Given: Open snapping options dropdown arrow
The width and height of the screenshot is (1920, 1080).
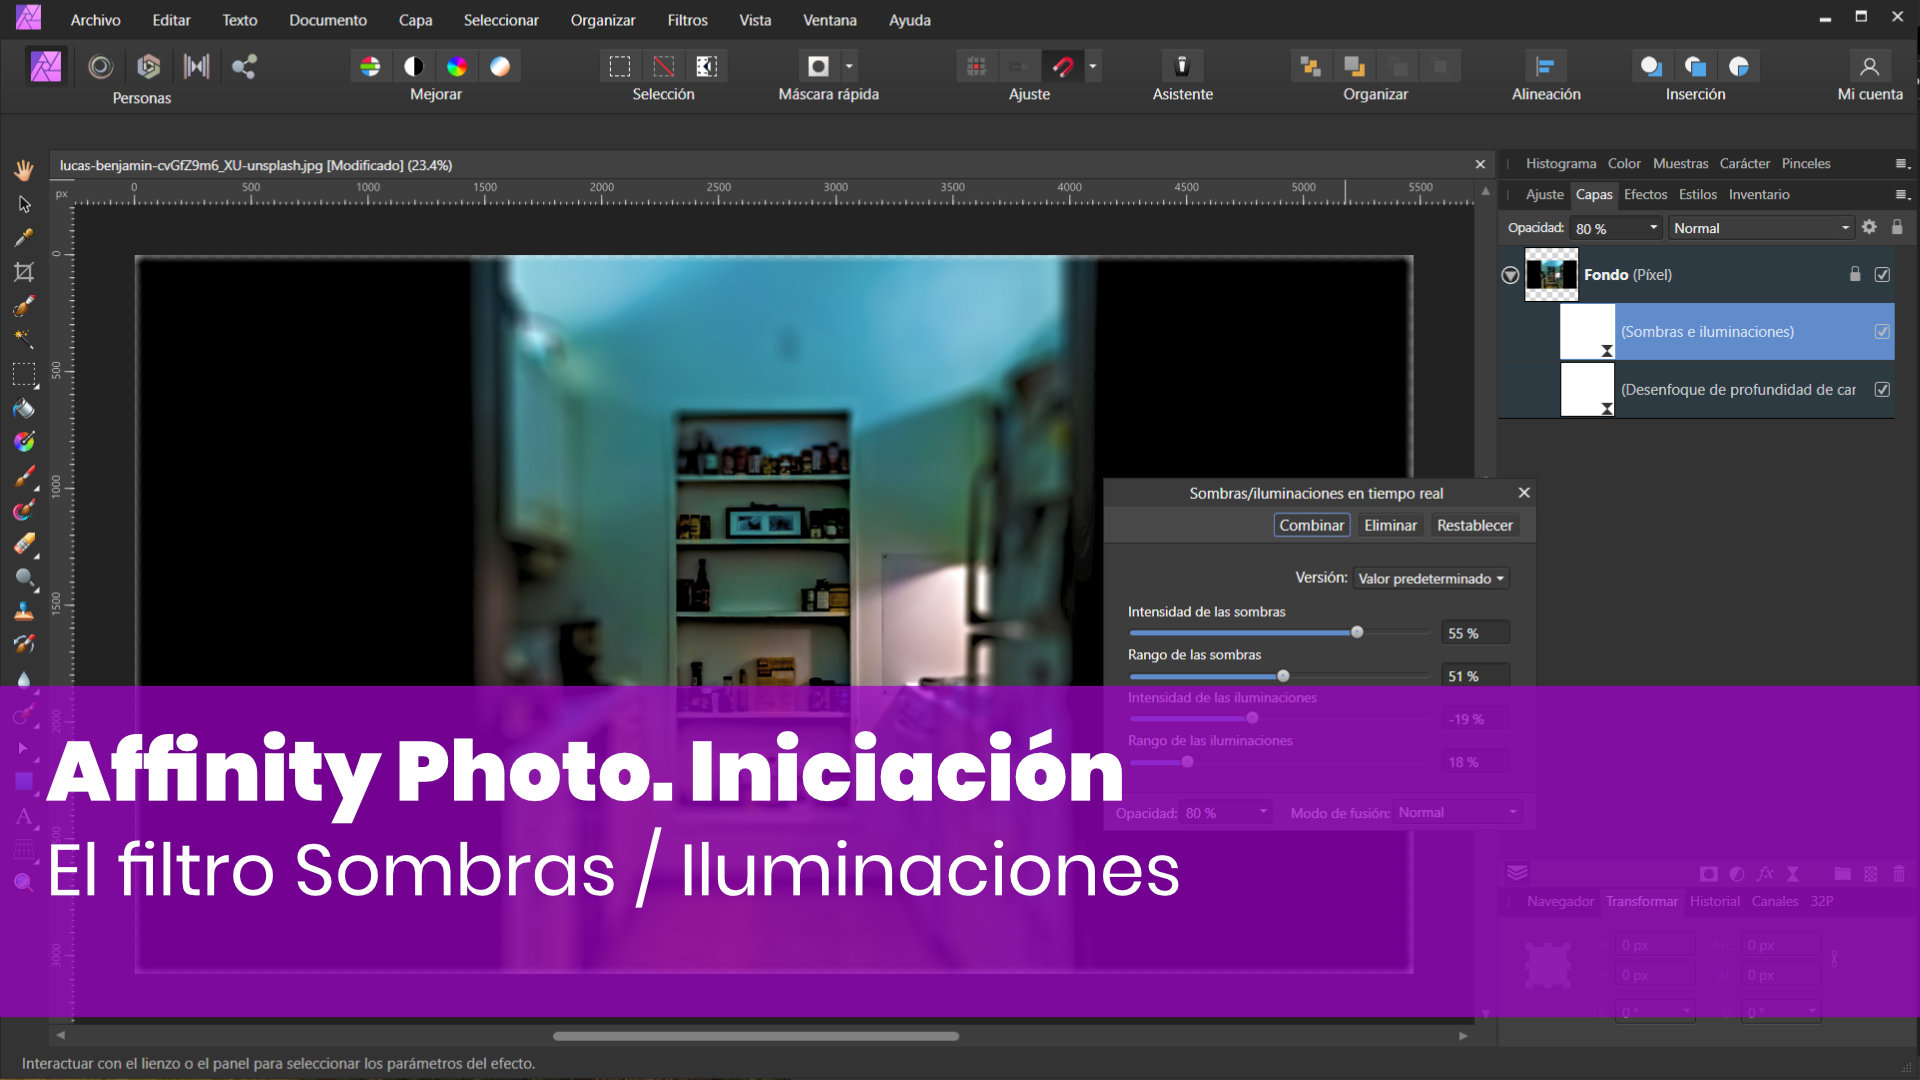Looking at the screenshot, I should 1093,66.
